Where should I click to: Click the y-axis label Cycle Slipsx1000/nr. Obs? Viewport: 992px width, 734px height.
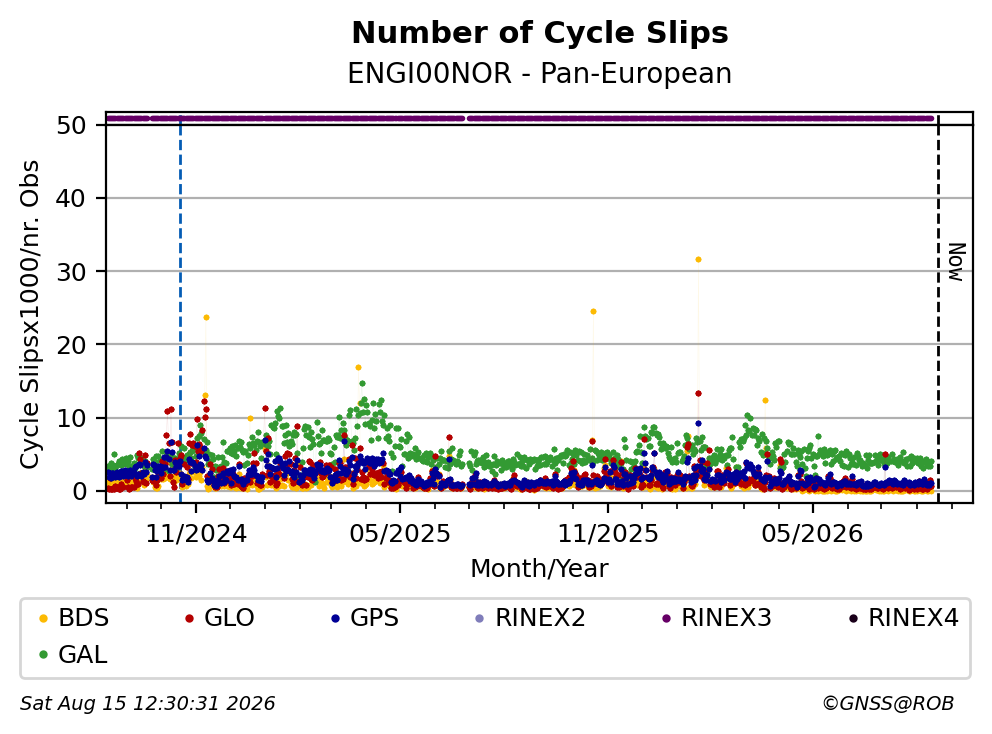(29, 314)
